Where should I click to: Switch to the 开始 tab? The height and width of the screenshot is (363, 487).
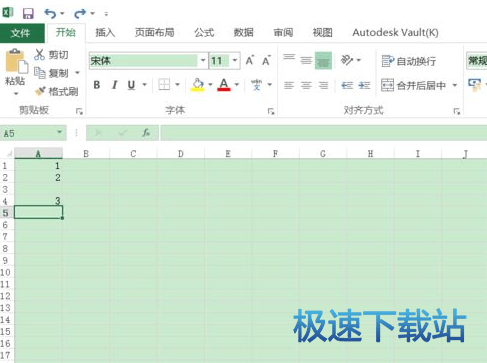66,33
